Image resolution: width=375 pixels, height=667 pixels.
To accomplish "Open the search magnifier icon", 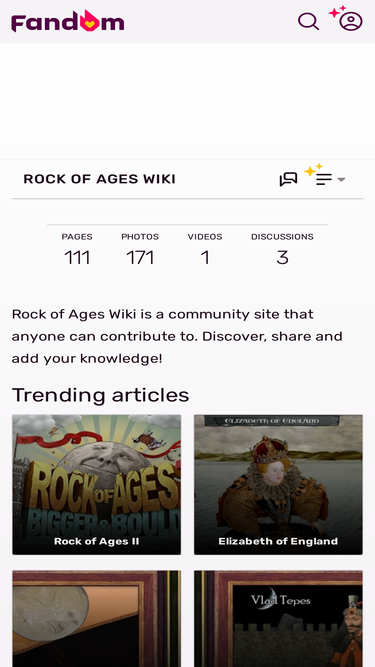I will point(309,21).
